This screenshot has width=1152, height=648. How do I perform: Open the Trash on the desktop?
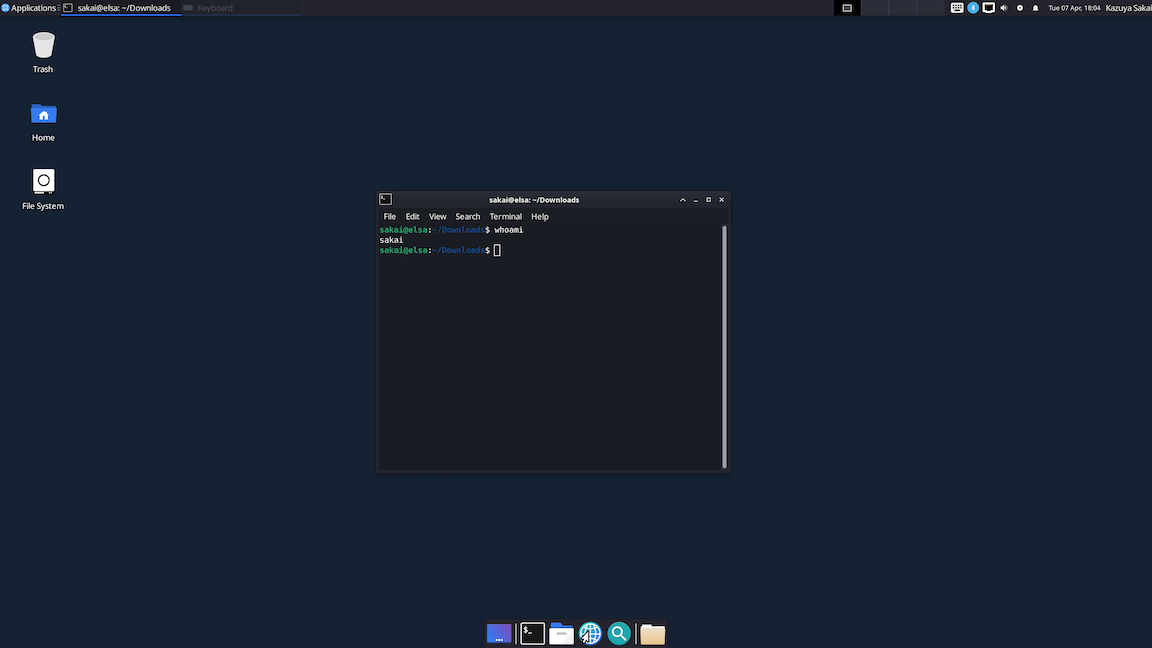point(43,44)
